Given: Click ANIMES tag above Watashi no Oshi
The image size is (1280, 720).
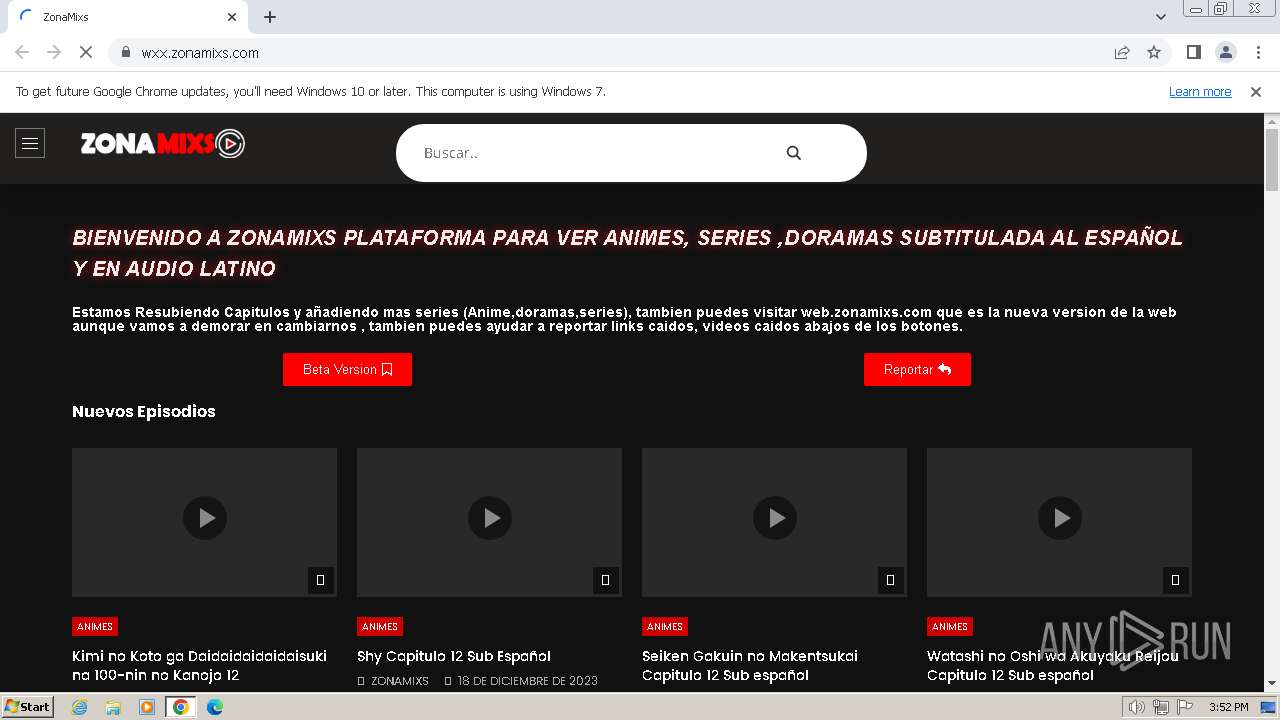Looking at the screenshot, I should click(x=950, y=626).
